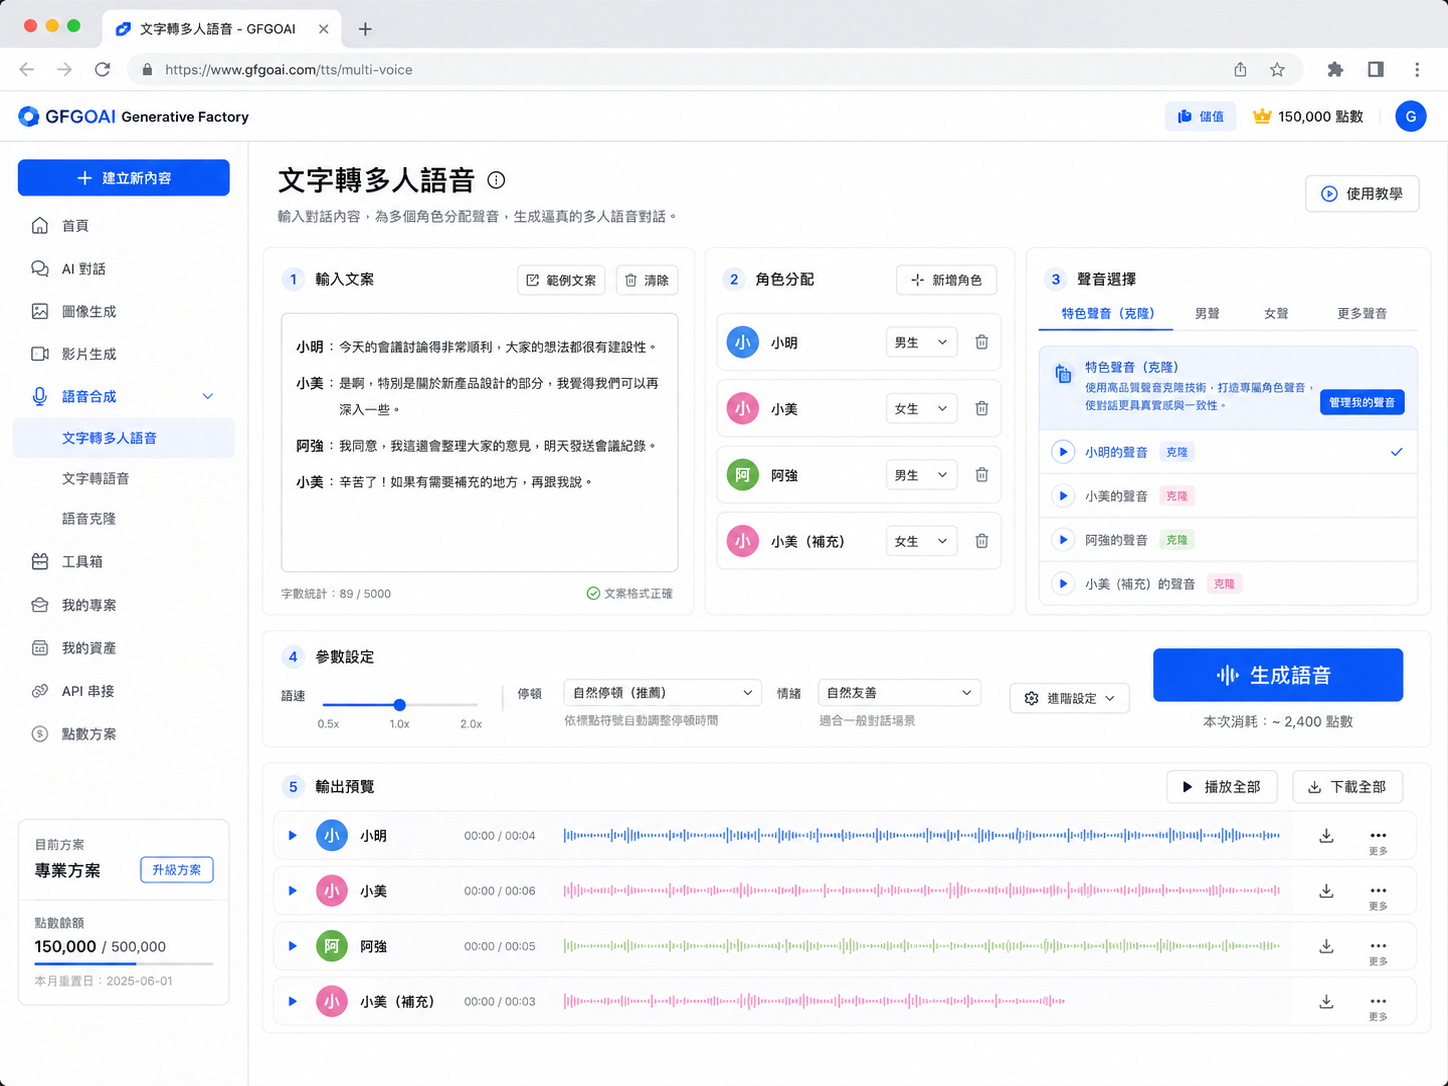This screenshot has width=1448, height=1086.
Task: Open more options for 阿強 track
Action: [1378, 951]
